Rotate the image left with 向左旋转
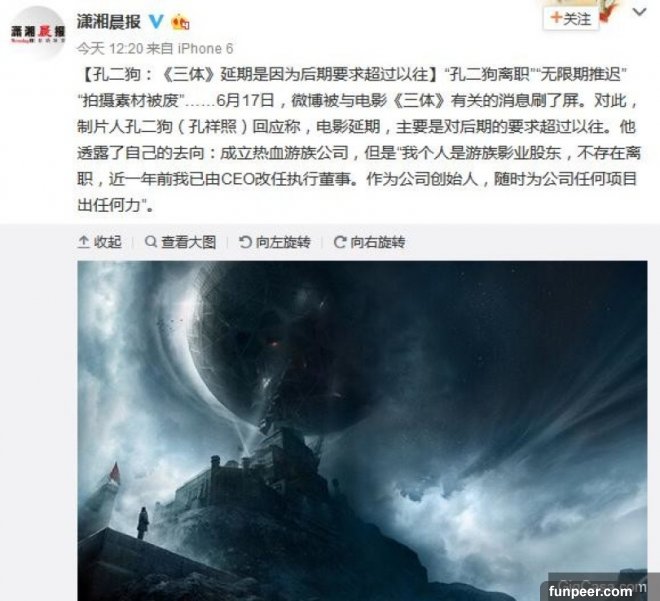Image resolution: width=660 pixels, height=601 pixels. pos(274,242)
